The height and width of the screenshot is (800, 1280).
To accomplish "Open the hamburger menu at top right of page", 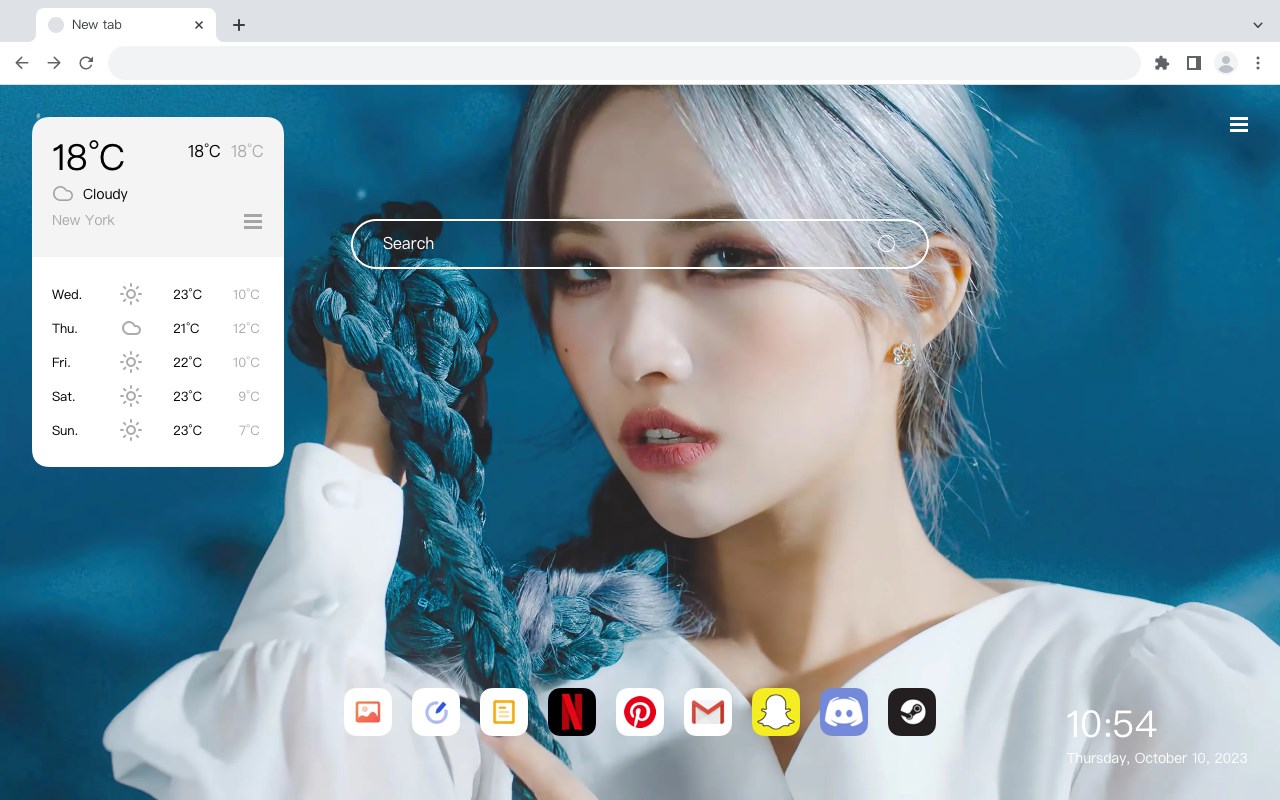I will tap(1239, 125).
